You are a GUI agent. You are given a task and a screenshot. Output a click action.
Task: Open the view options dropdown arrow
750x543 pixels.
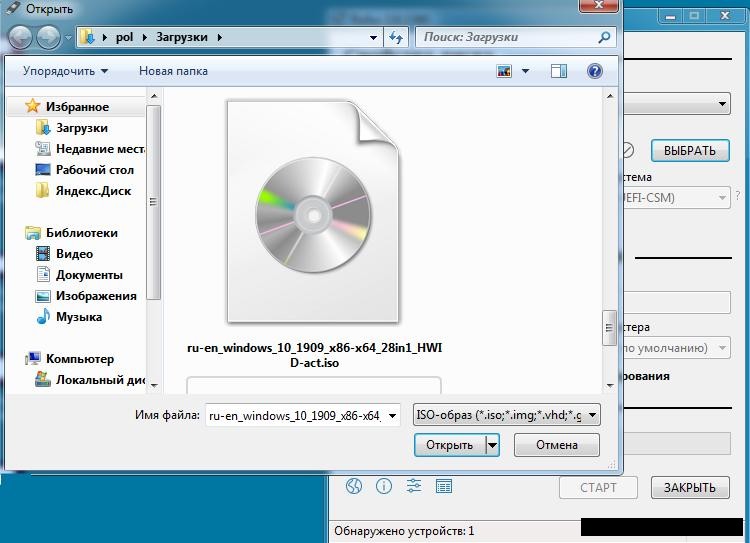click(525, 71)
